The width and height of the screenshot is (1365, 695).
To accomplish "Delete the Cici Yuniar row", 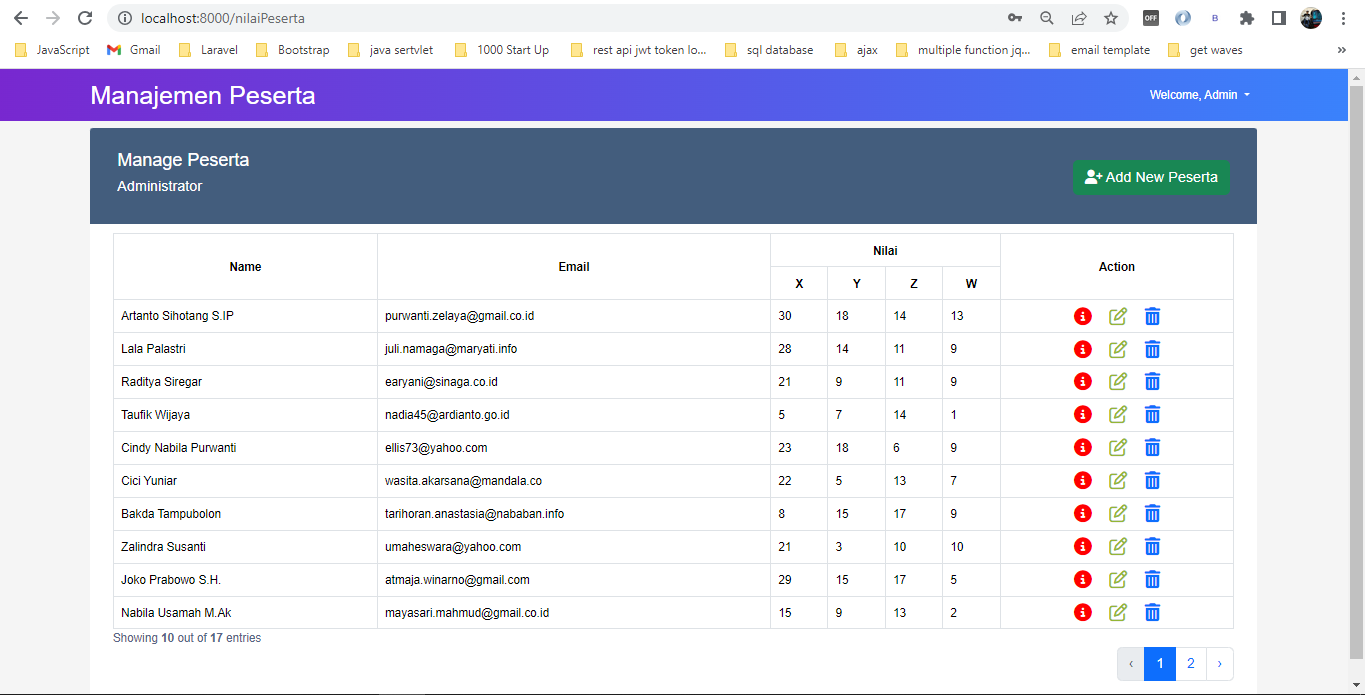I will [1152, 481].
